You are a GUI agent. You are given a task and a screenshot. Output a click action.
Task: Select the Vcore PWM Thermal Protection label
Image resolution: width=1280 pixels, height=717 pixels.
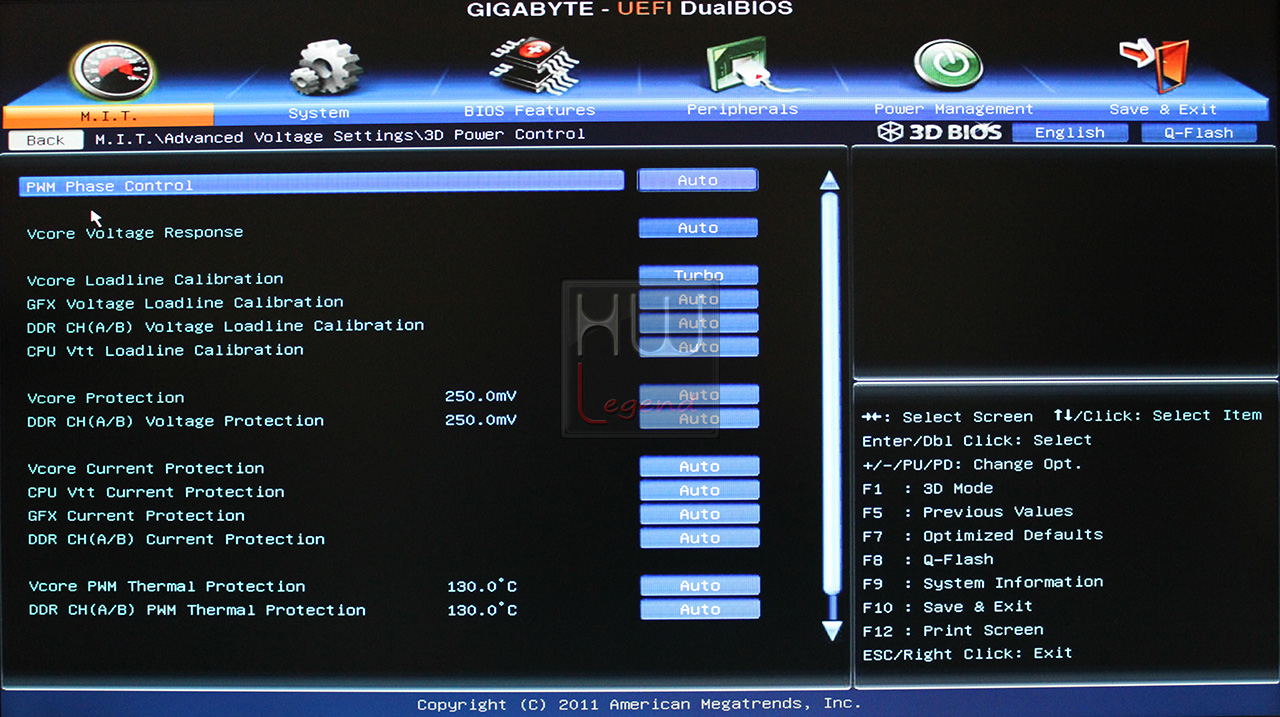(x=167, y=587)
